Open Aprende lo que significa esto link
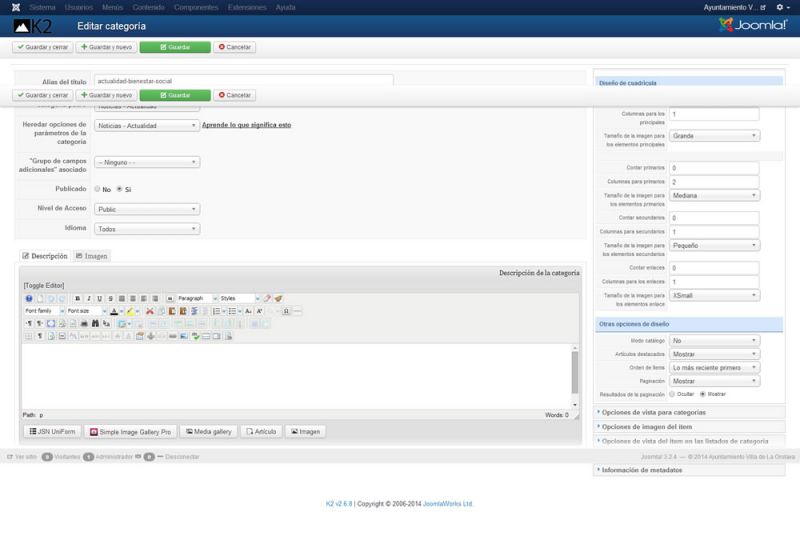Viewport: 800px width, 560px height. [x=246, y=125]
